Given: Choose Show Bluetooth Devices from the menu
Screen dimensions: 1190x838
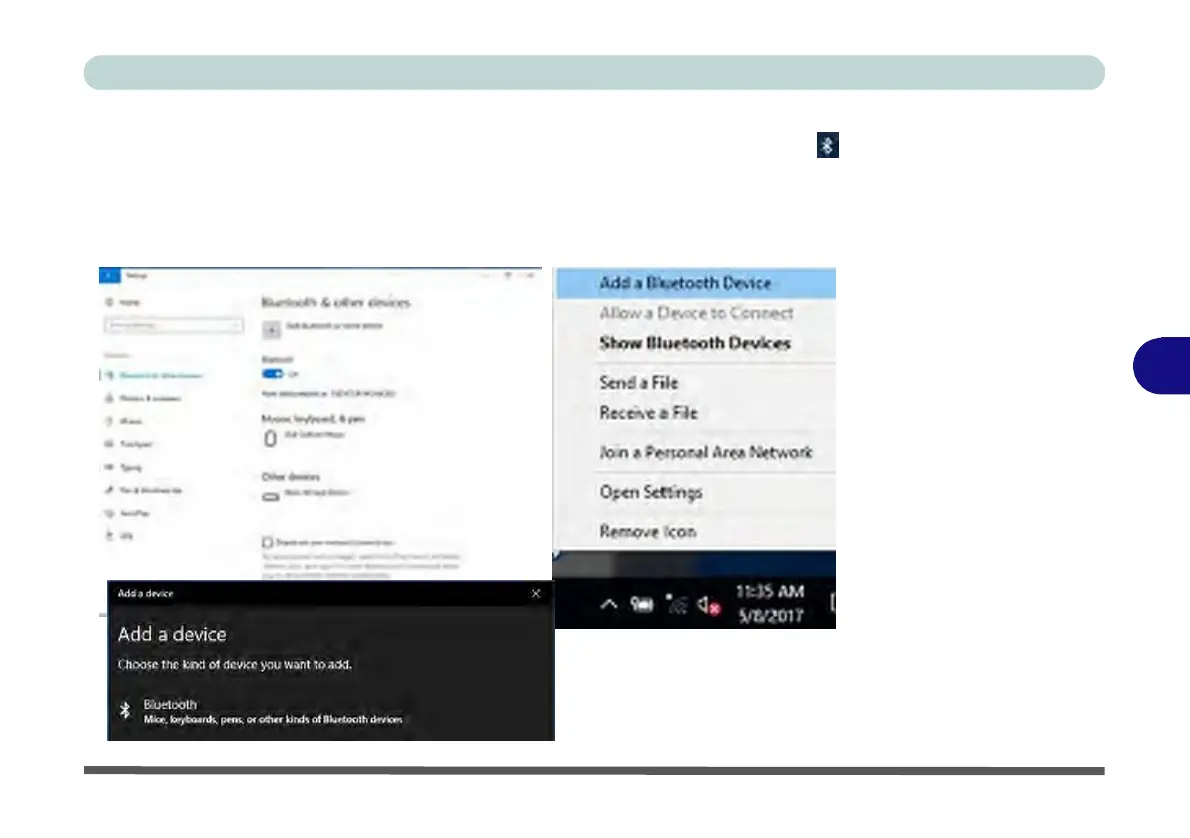Looking at the screenshot, I should point(696,343).
